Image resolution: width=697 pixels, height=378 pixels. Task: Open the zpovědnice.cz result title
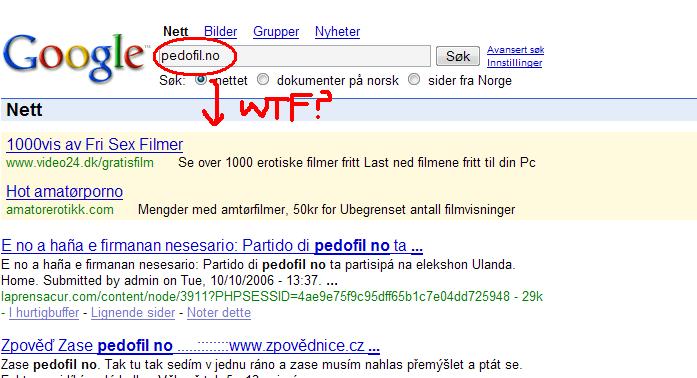pyautogui.click(x=190, y=346)
